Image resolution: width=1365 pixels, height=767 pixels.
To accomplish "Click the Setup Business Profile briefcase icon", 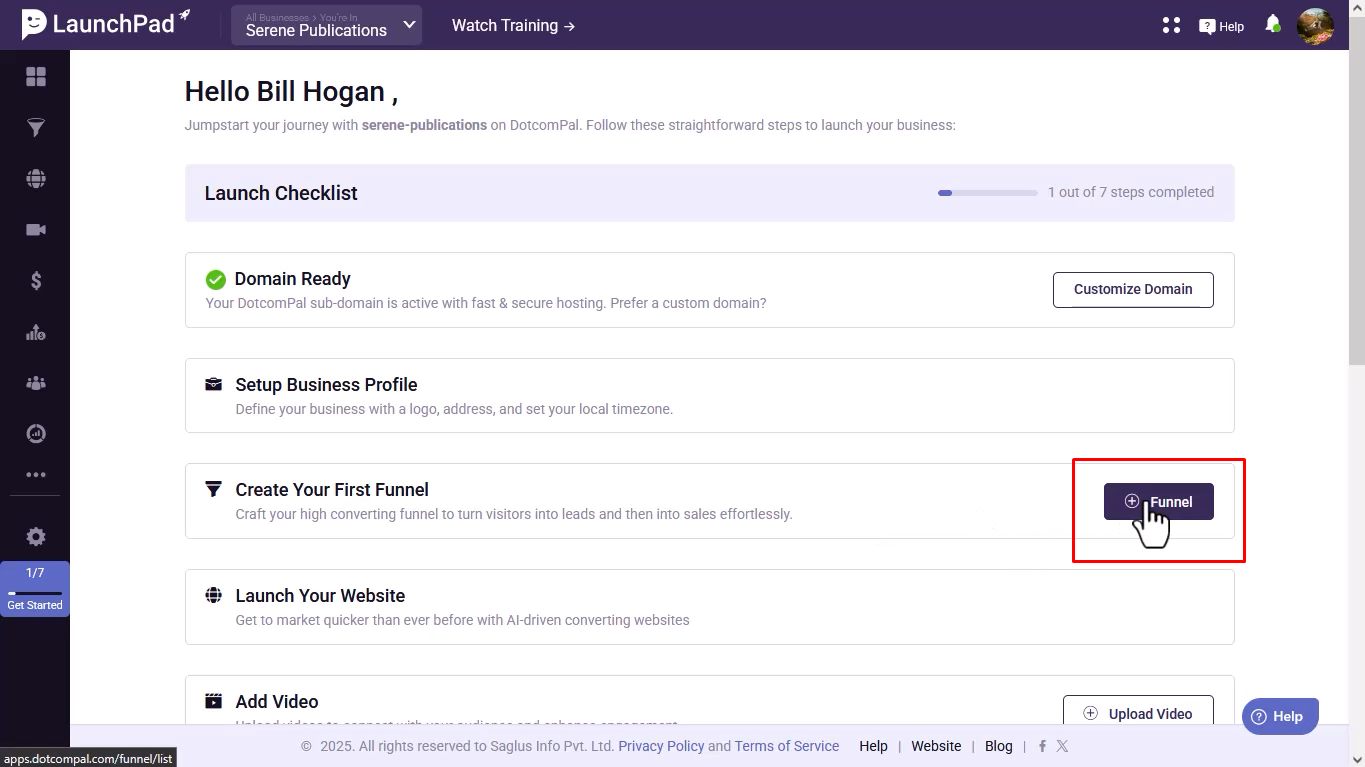I will coord(214,384).
